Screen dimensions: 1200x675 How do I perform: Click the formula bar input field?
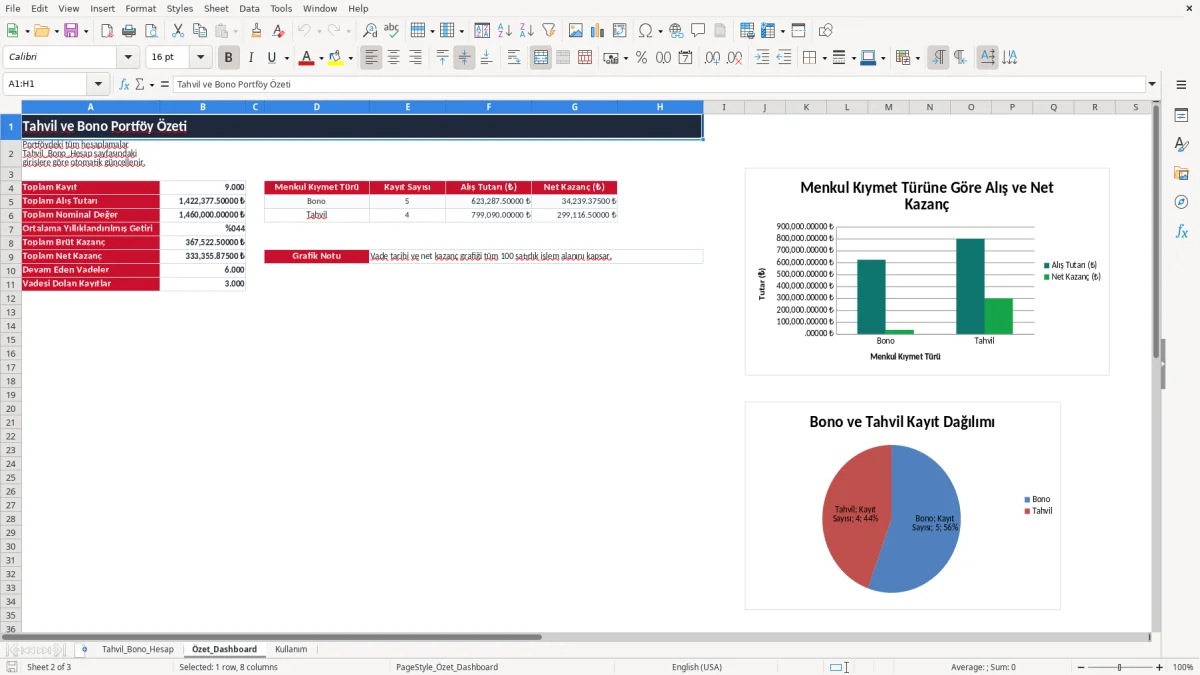(658, 84)
